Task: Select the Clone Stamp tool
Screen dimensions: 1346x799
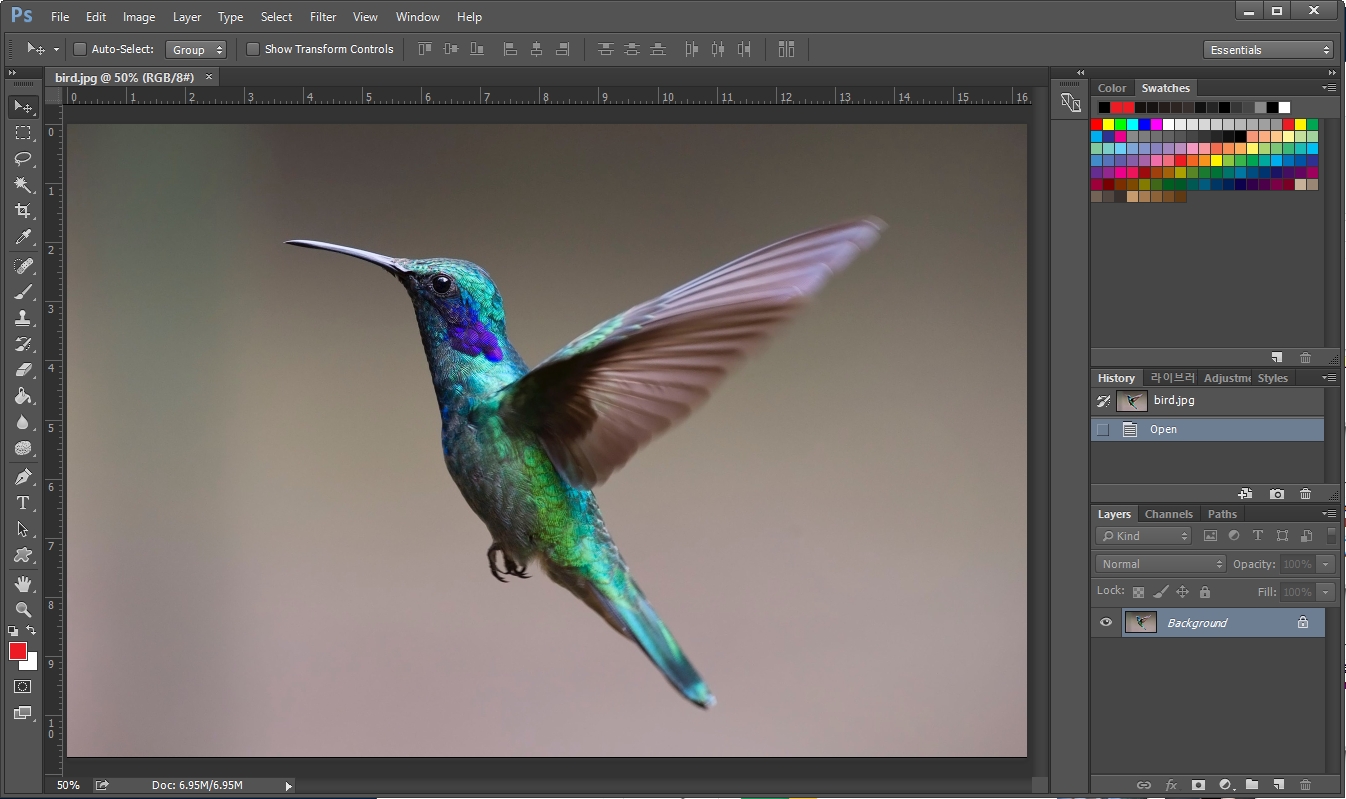Action: click(23, 317)
